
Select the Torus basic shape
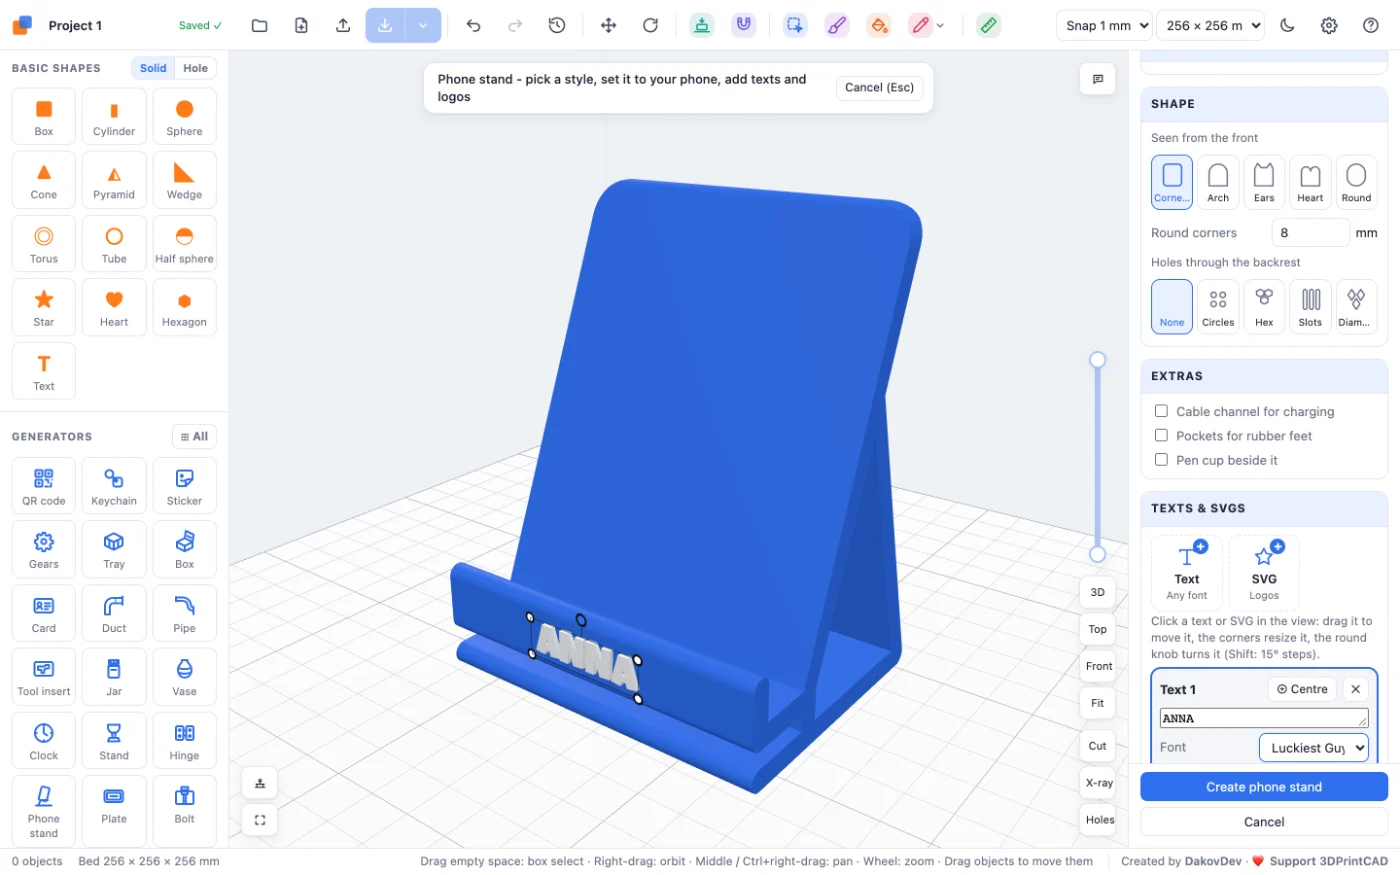[x=44, y=244]
